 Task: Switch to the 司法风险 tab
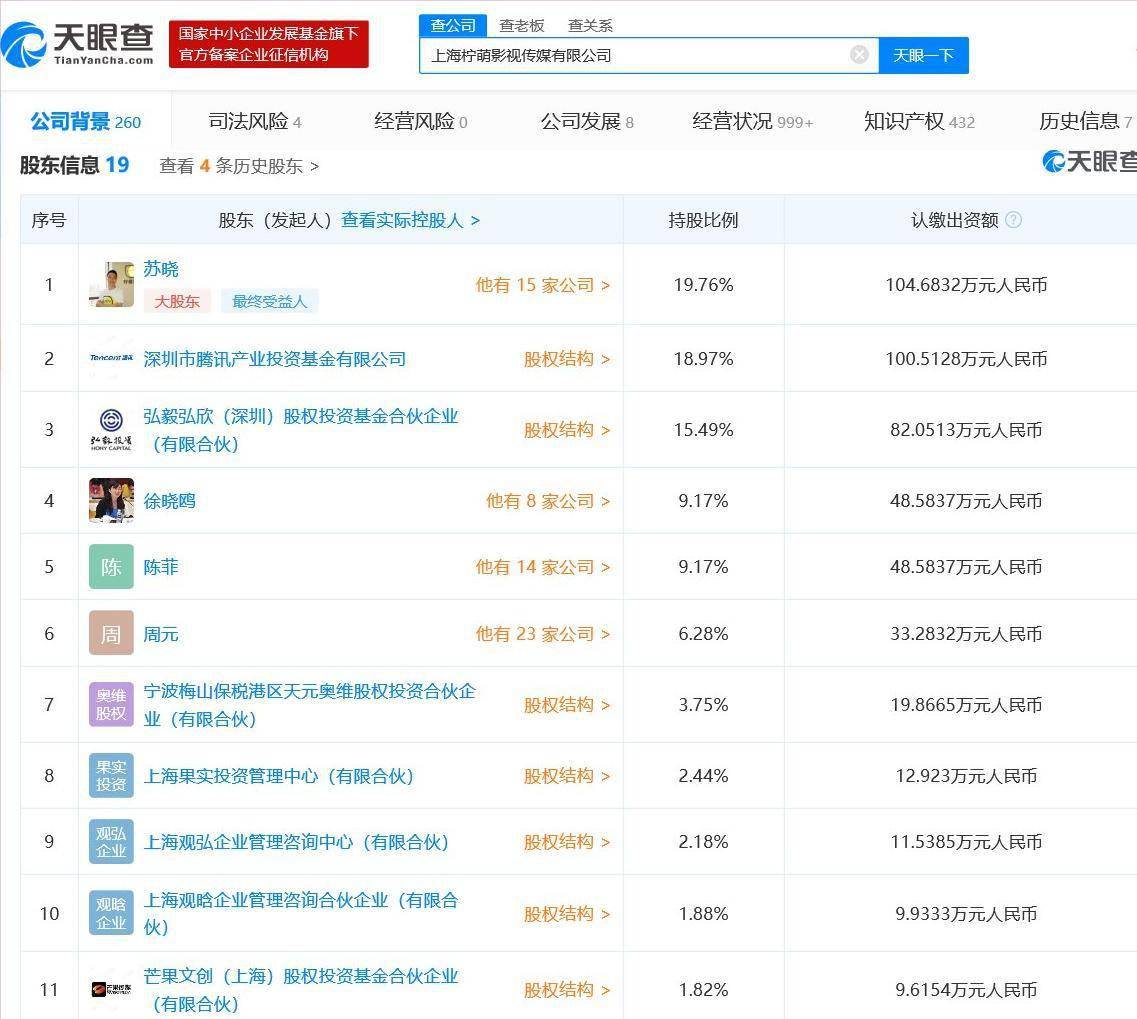tap(254, 122)
